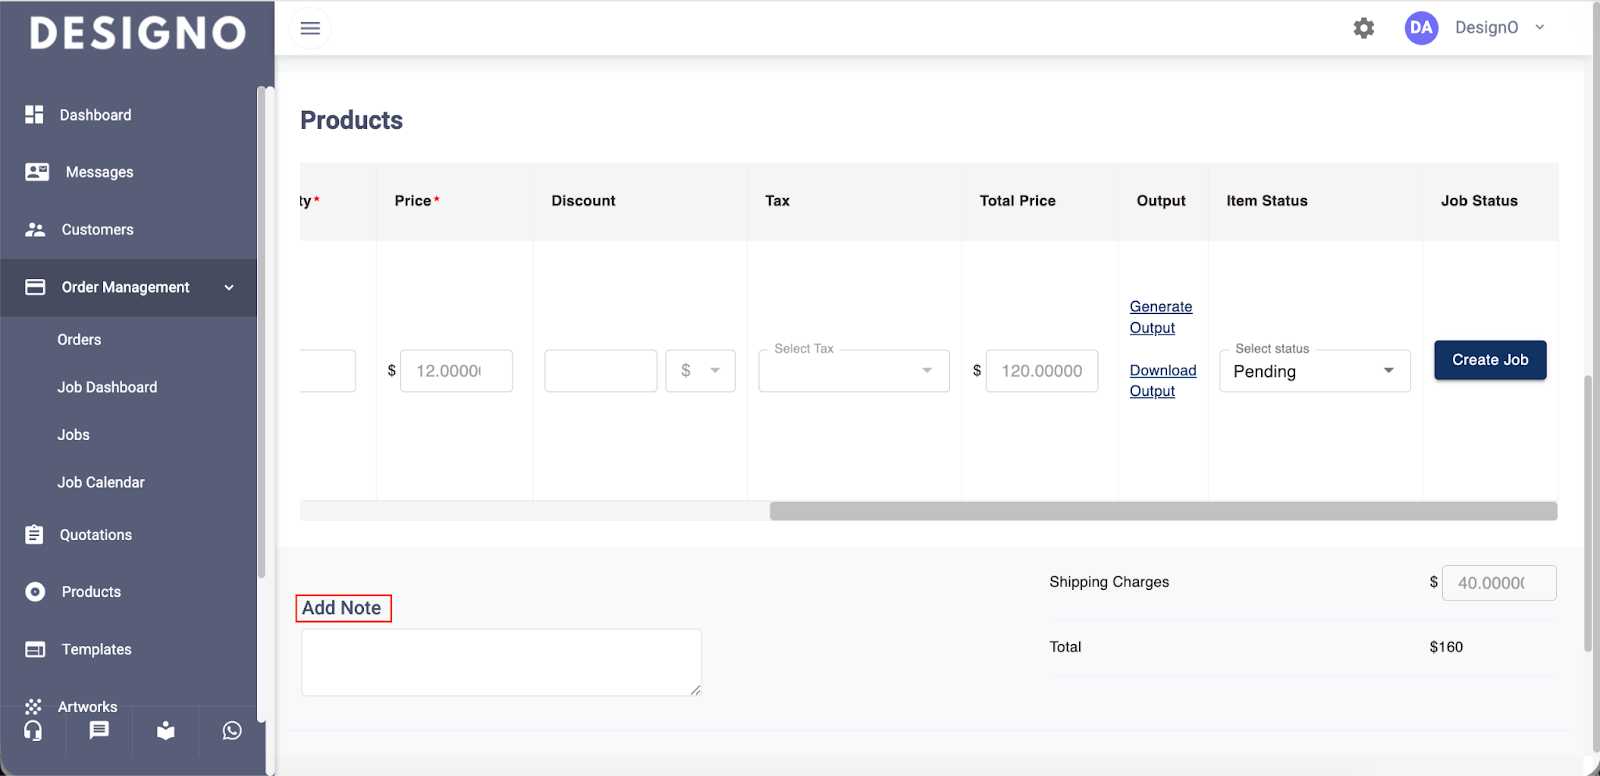Open the chat bubble icon in the sidebar footer
Screen dimensions: 1600x776
[99, 731]
